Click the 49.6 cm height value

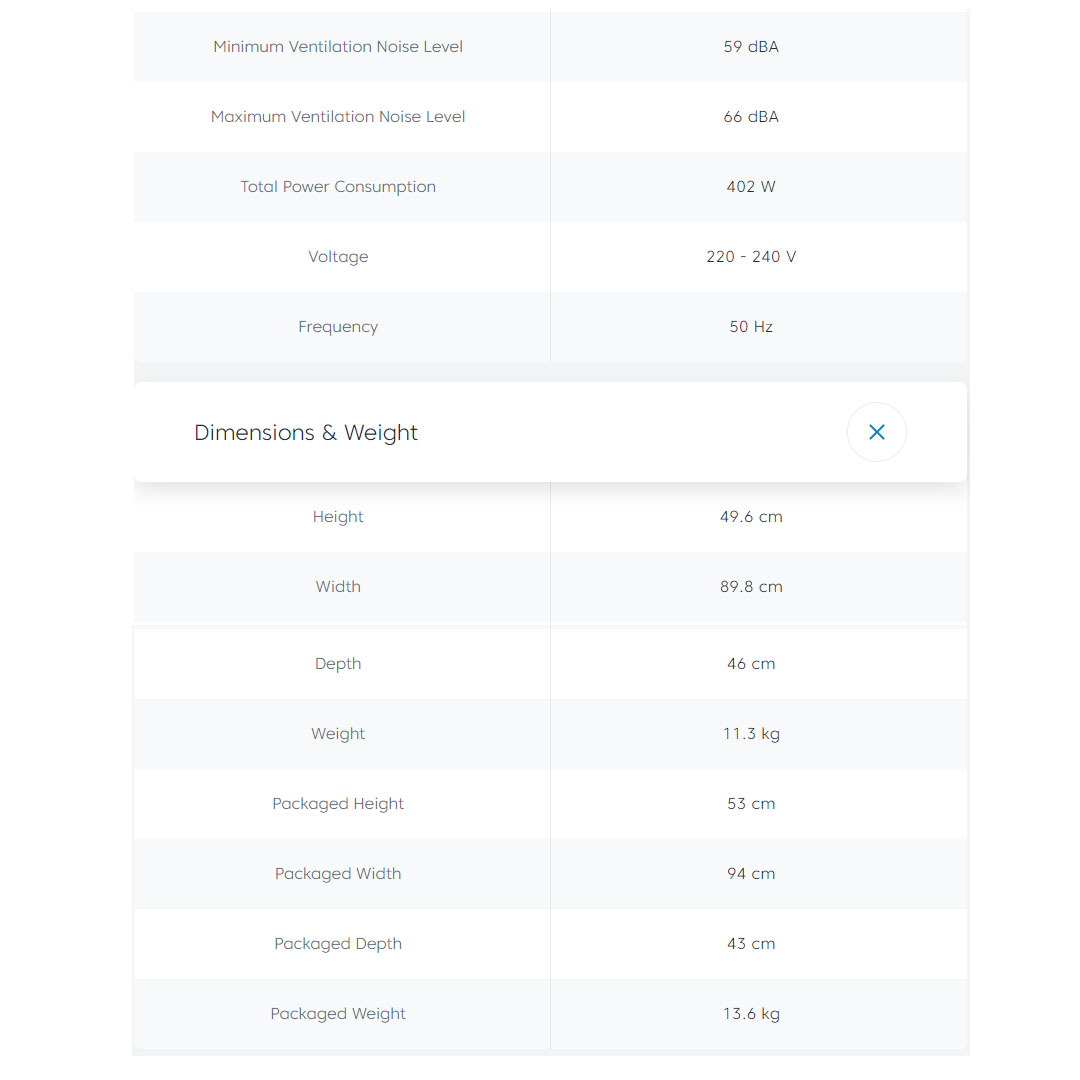pos(751,517)
